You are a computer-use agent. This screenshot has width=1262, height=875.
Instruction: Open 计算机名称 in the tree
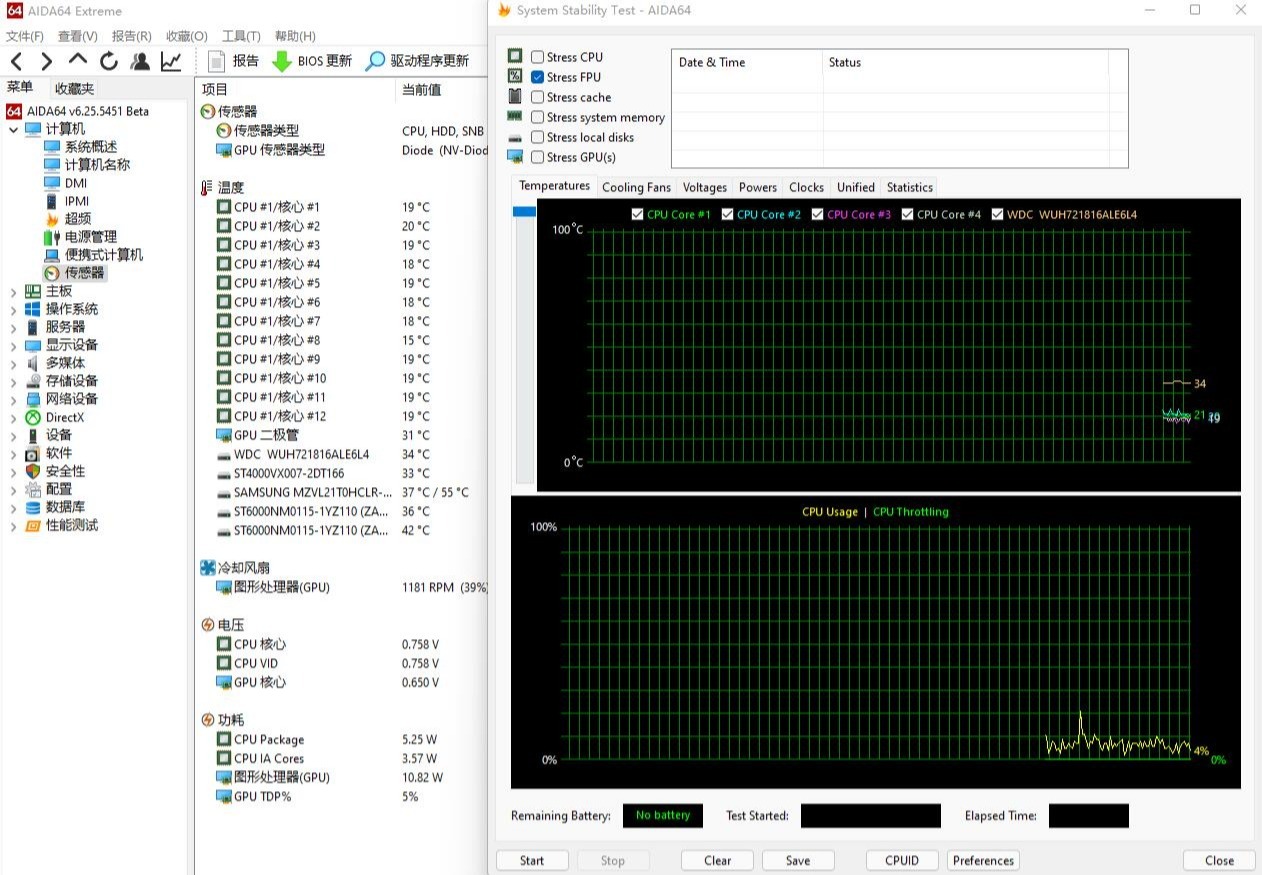pyautogui.click(x=97, y=165)
